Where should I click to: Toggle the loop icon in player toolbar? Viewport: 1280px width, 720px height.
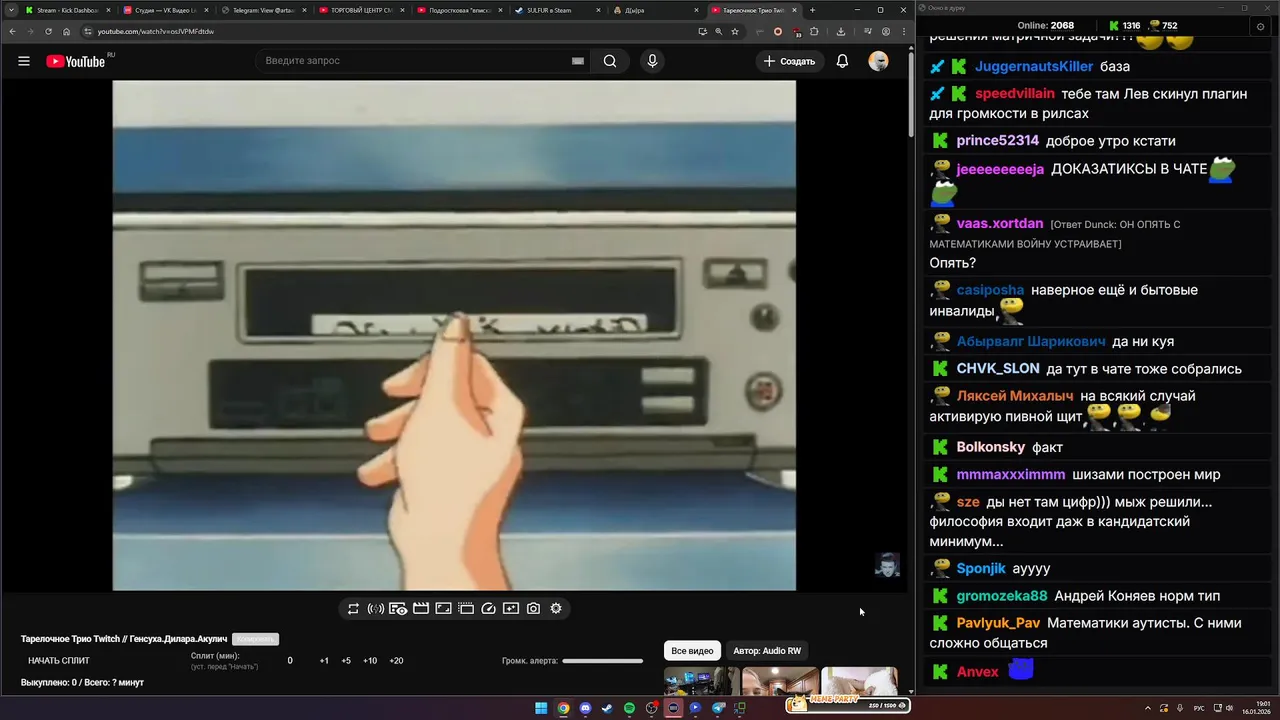(x=353, y=608)
